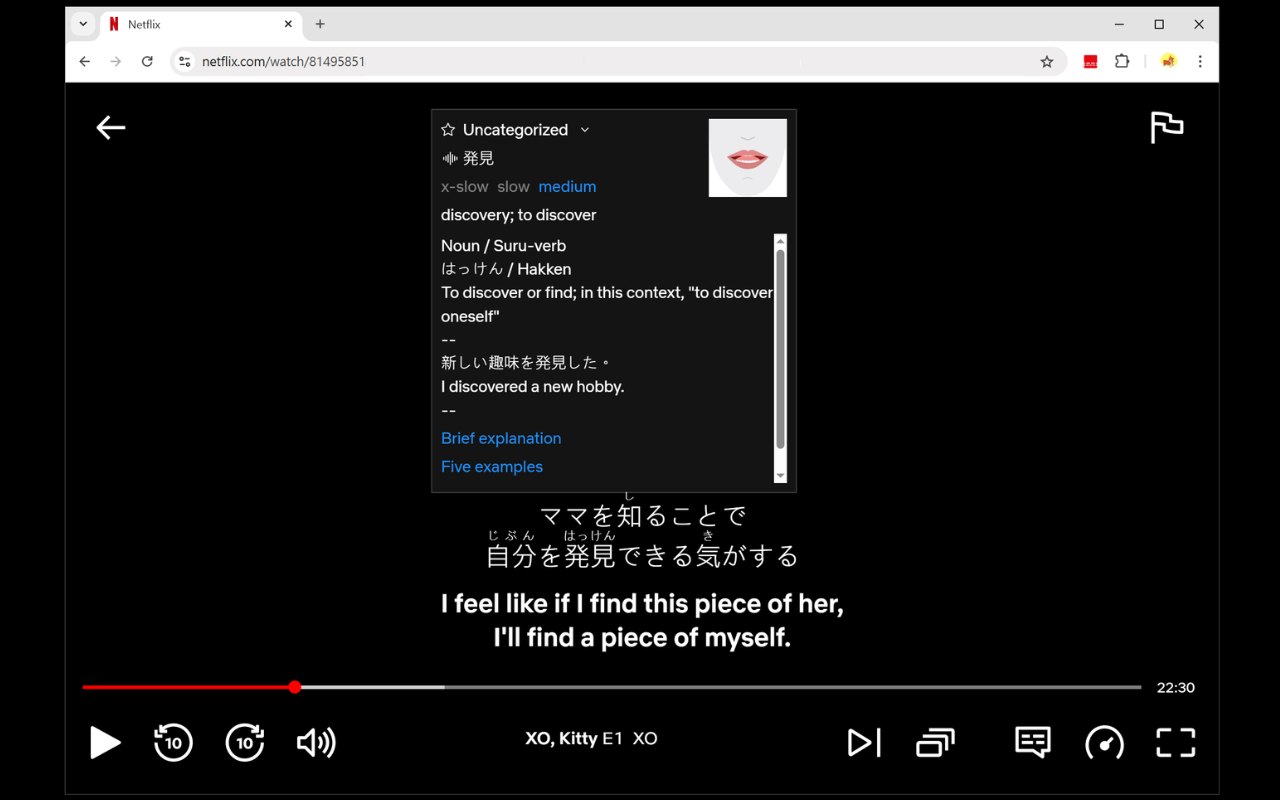Set pronunciation speed to x-slow
This screenshot has width=1280, height=800.
click(x=465, y=187)
